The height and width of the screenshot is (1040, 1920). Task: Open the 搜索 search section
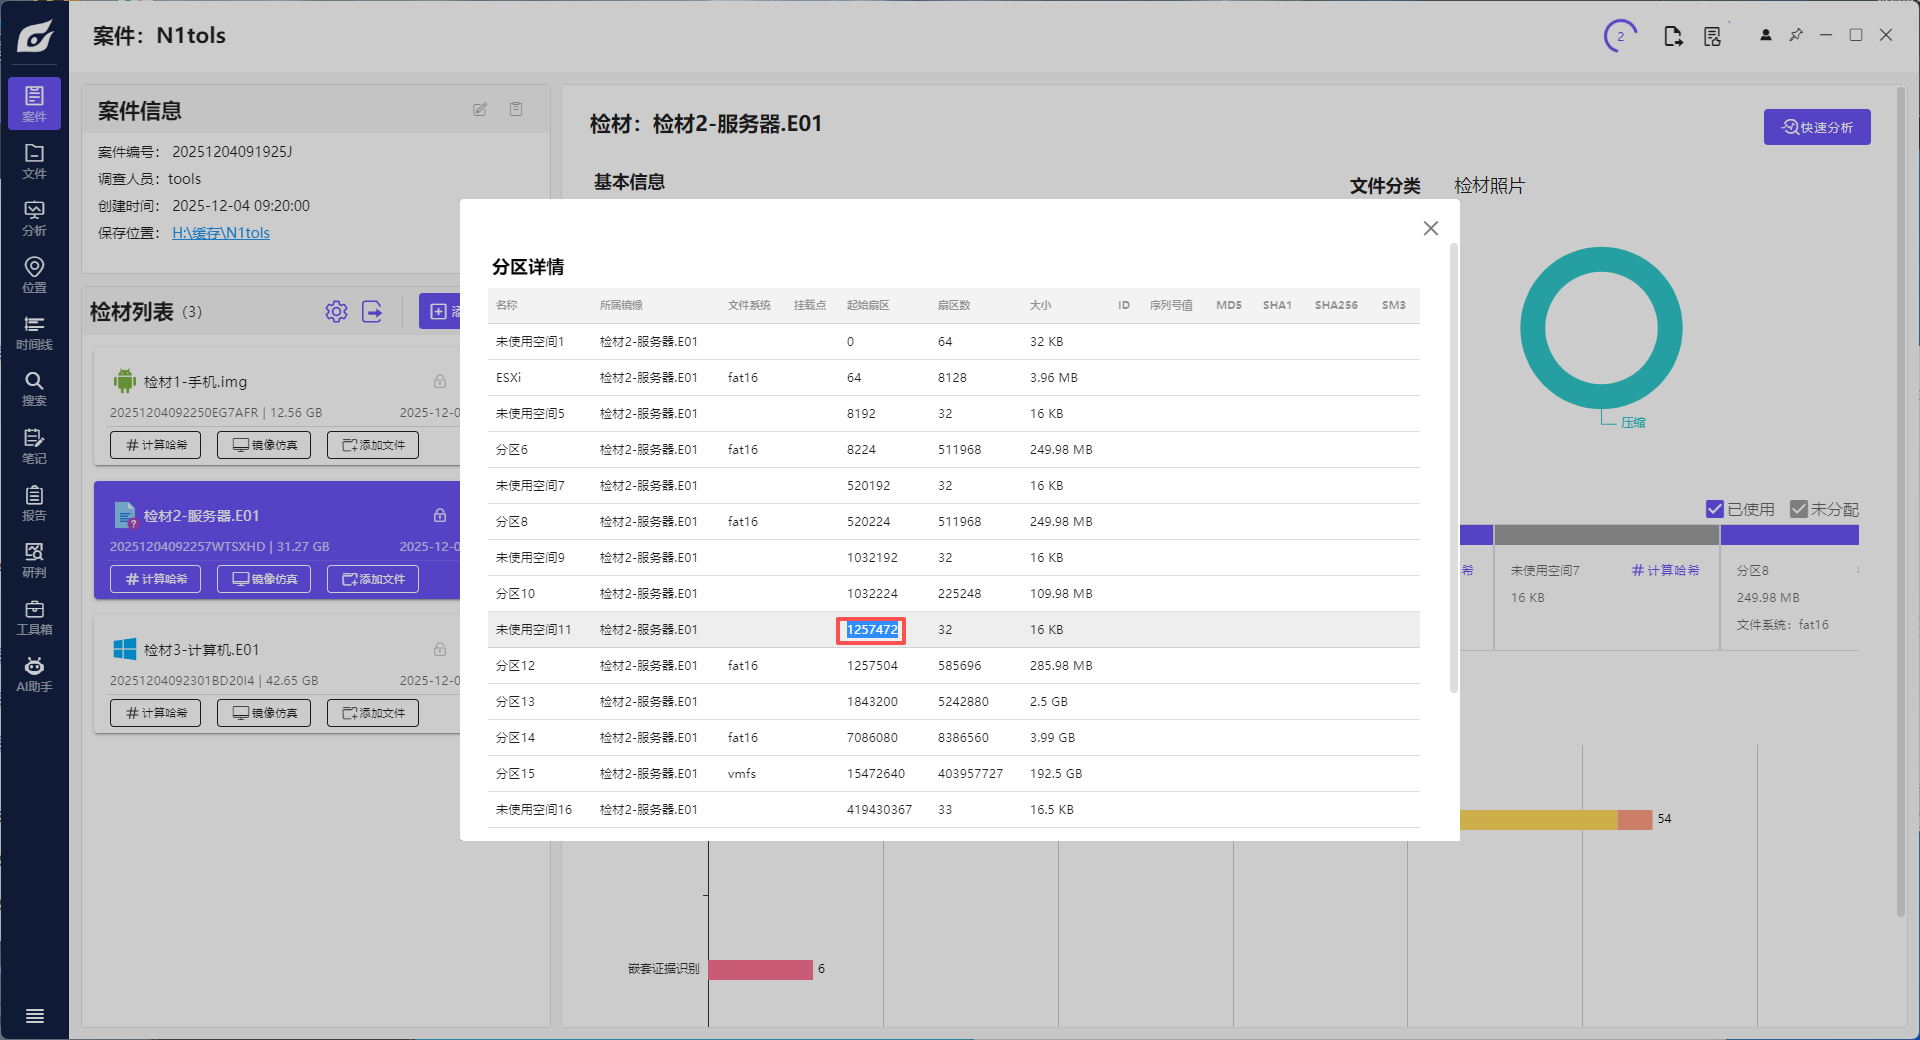click(x=34, y=388)
